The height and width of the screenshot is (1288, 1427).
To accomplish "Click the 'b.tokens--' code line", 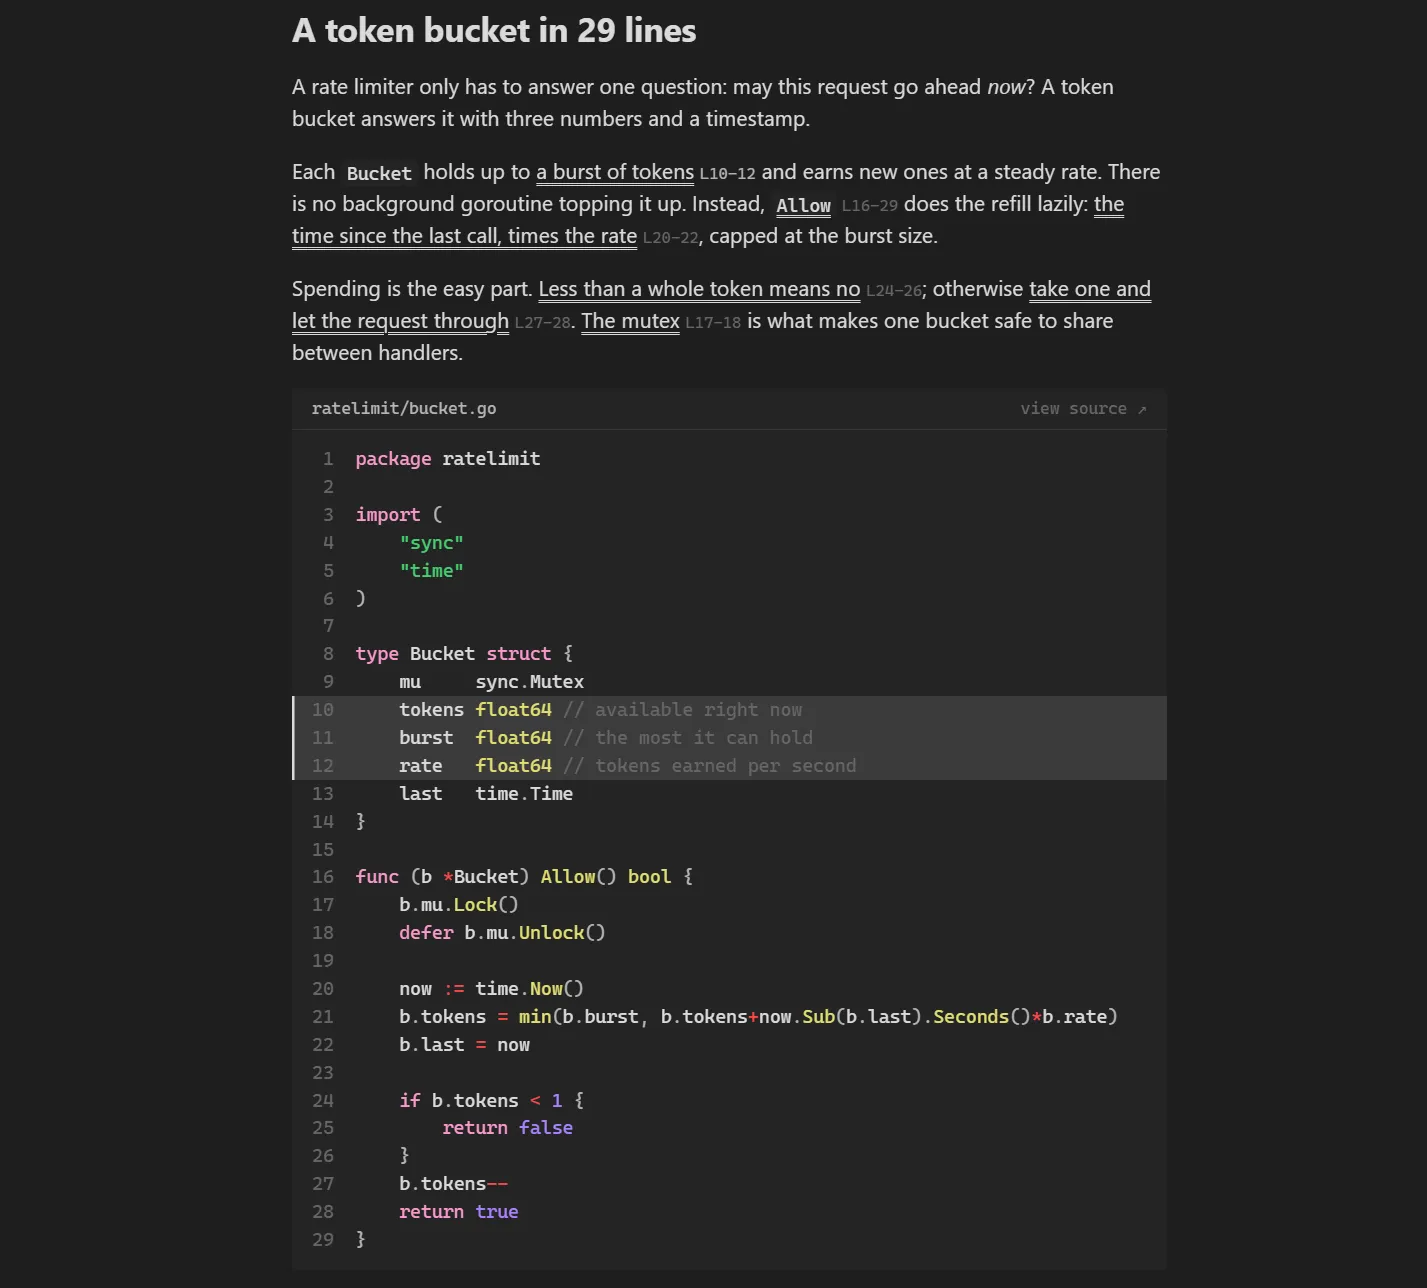I will click(x=454, y=1184).
